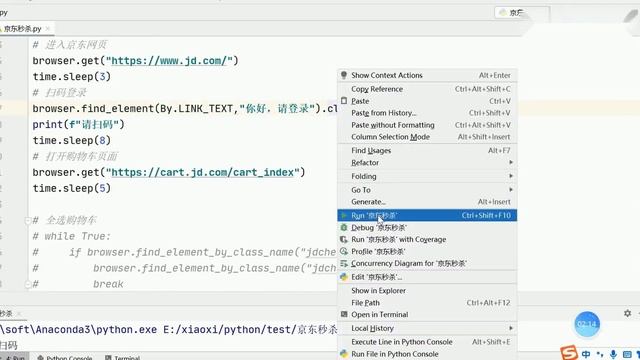Image resolution: width=640 pixels, height=360 pixels.
Task: Expand the Local History submenu arrow
Action: click(511, 328)
